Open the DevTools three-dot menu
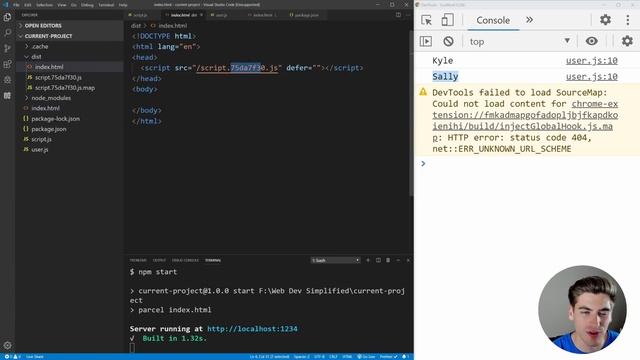This screenshot has height=360, width=640. 628,20
